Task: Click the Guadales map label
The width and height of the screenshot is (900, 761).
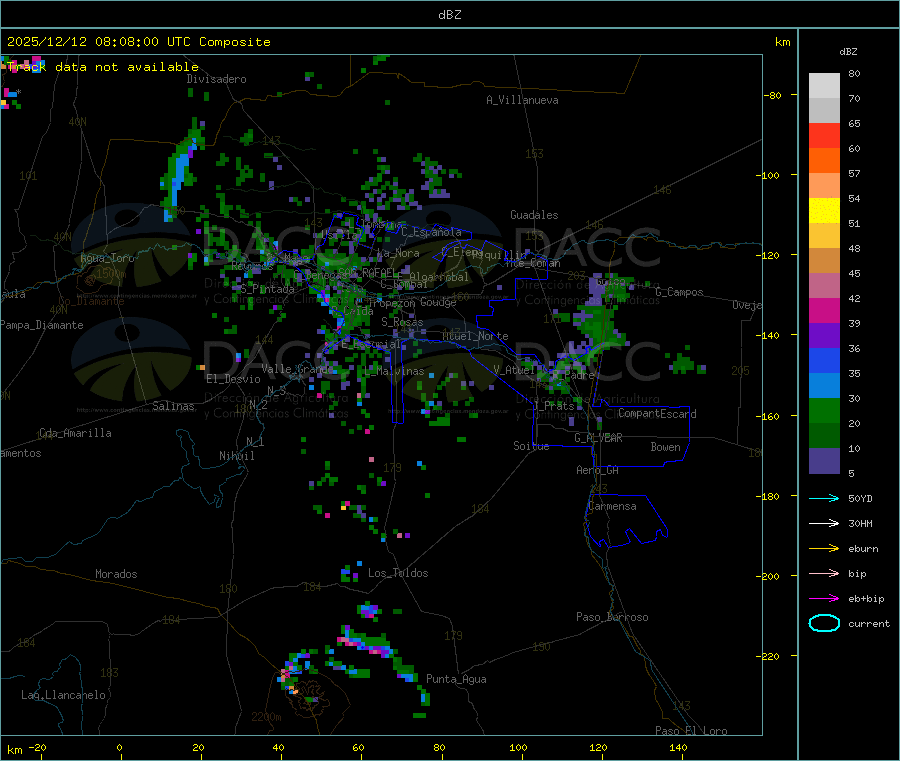Action: (x=534, y=215)
